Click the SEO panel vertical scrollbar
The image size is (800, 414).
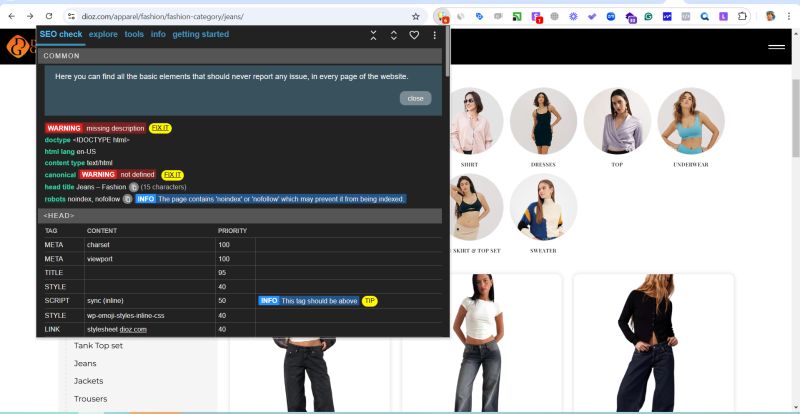pyautogui.click(x=447, y=52)
